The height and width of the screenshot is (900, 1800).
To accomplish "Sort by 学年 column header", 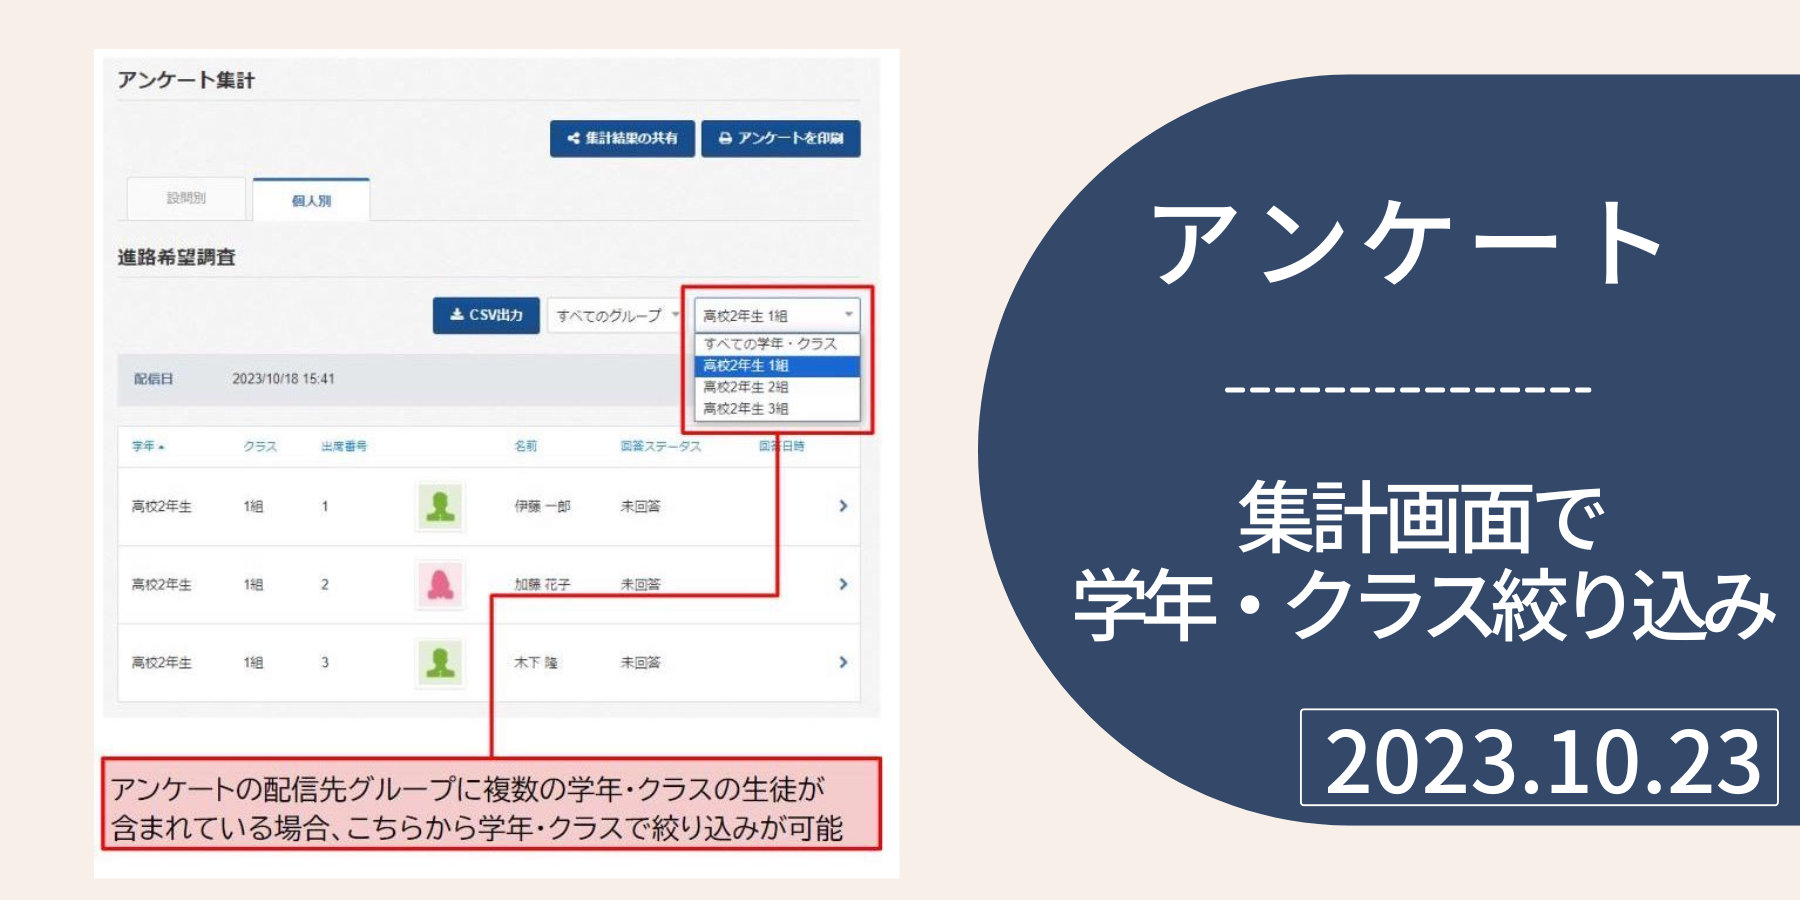I will pos(148,446).
